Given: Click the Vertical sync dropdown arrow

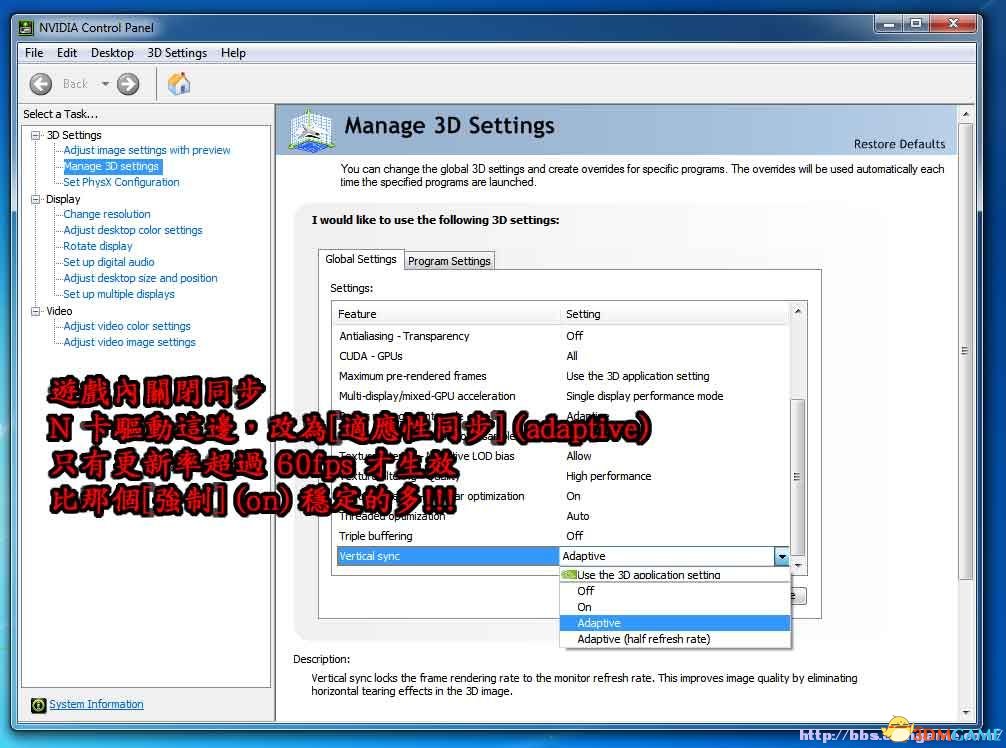Looking at the screenshot, I should [x=781, y=556].
